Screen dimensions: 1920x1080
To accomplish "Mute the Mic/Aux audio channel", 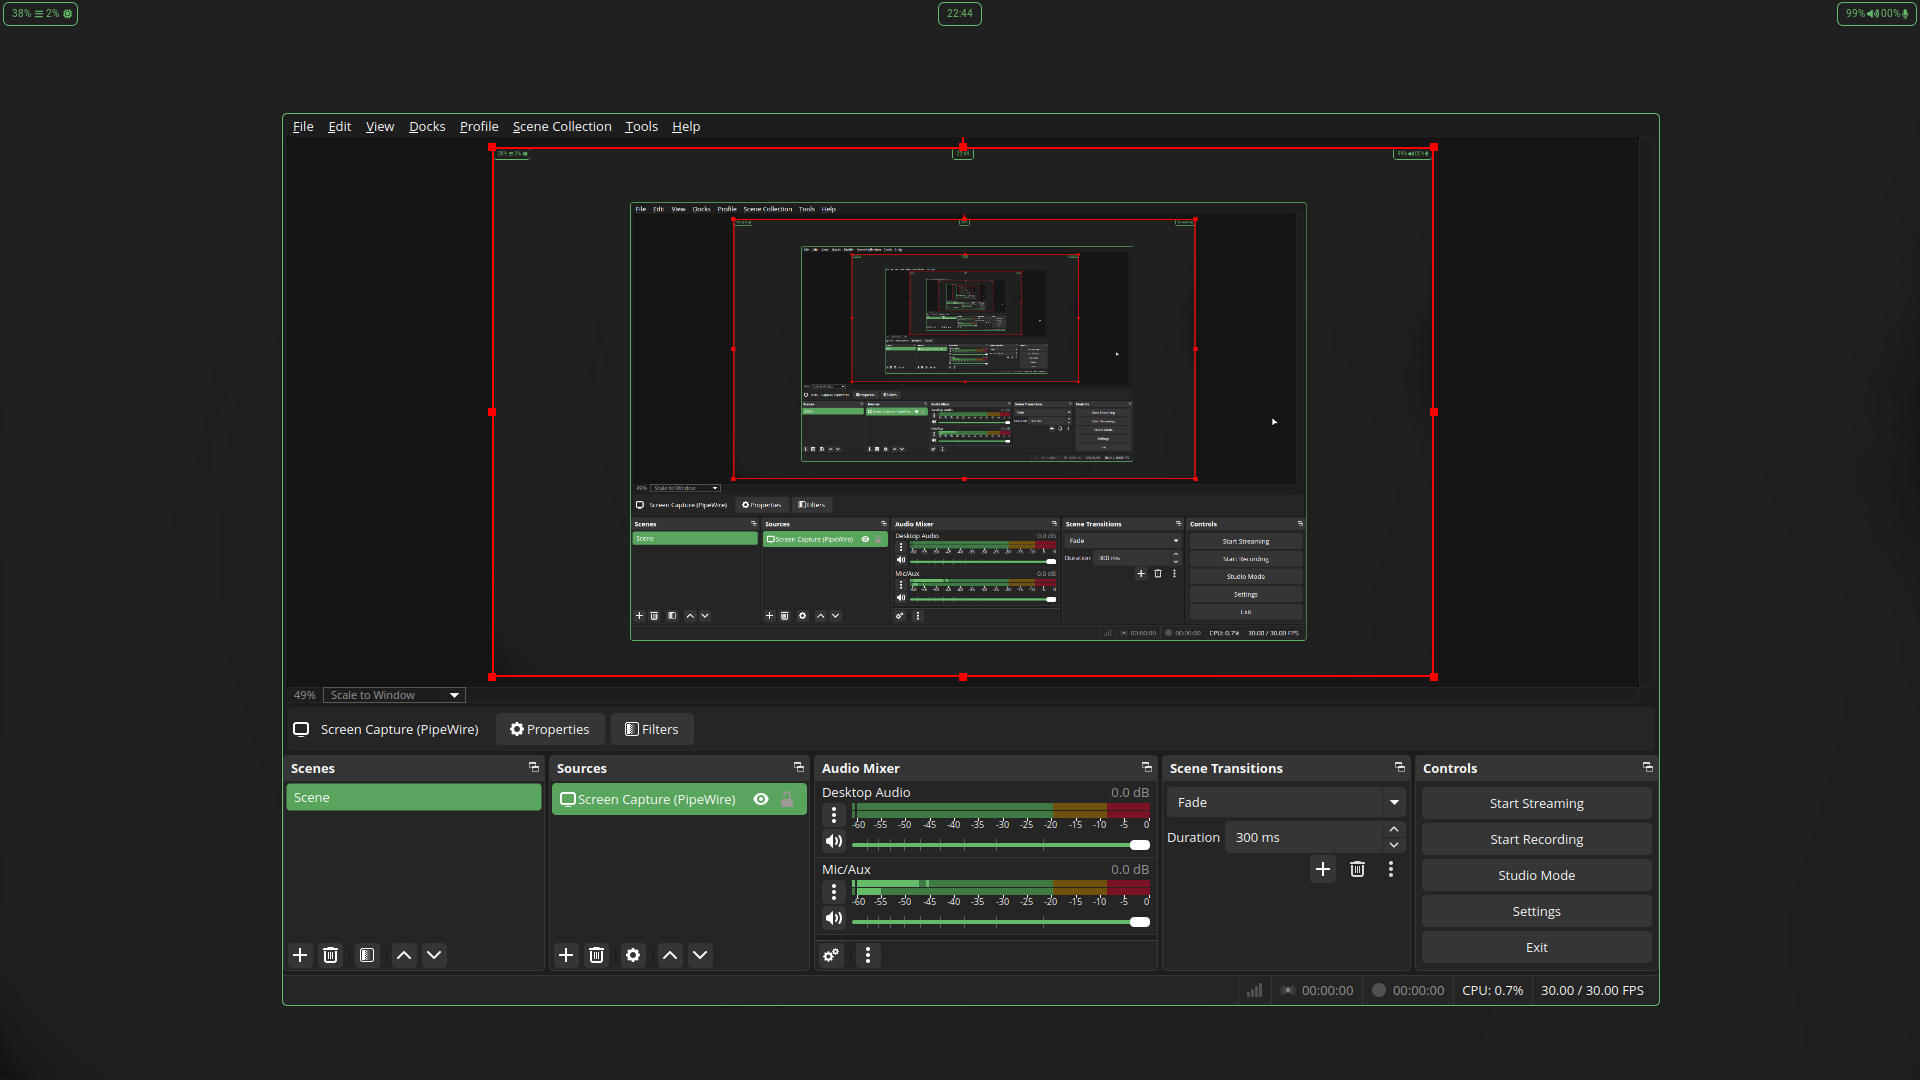I will tap(834, 918).
